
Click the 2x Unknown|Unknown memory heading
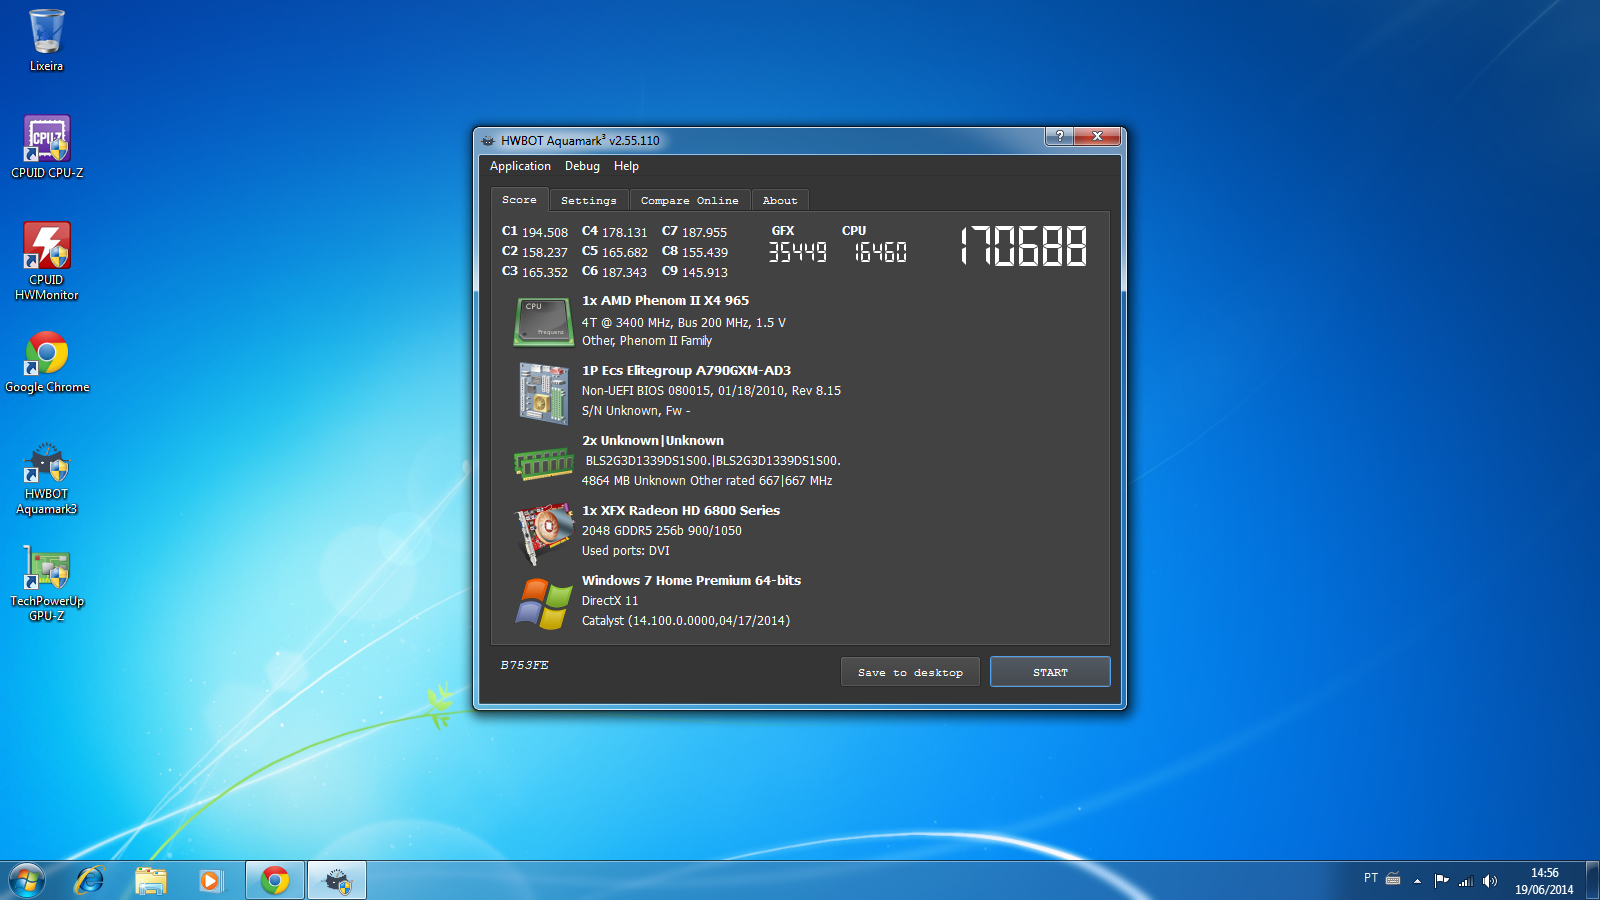click(x=653, y=441)
